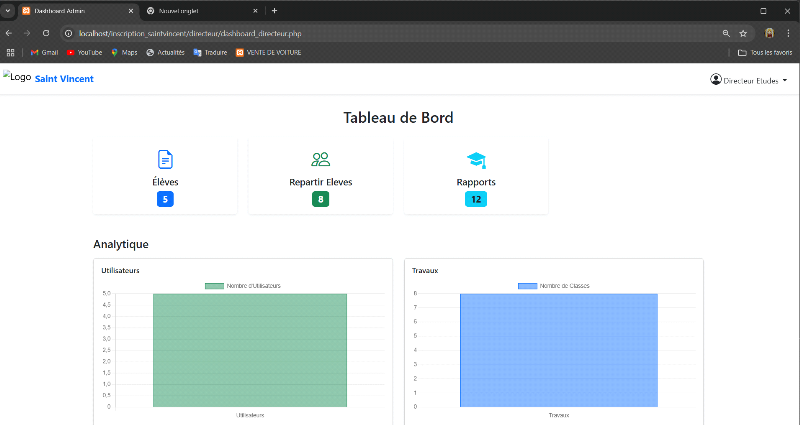Open Actualités bookmark

165,53
